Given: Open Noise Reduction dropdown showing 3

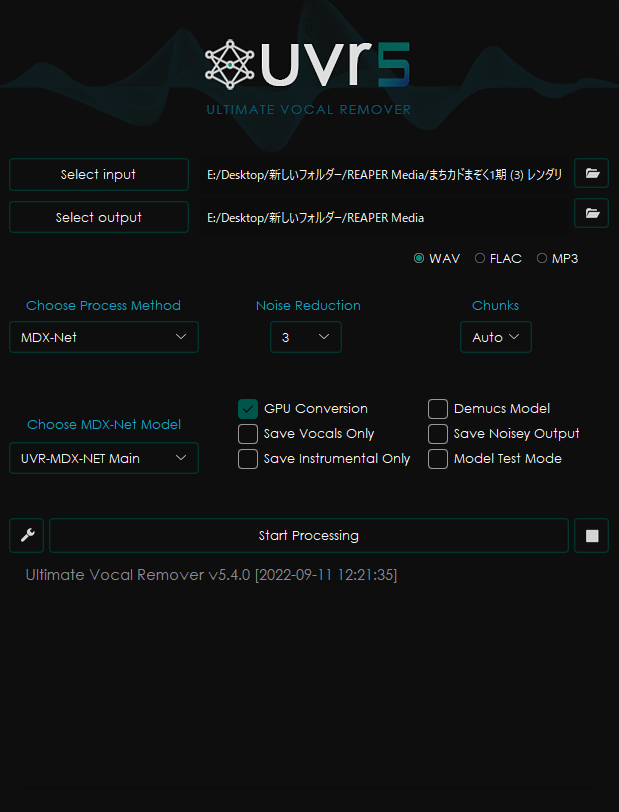Looking at the screenshot, I should pyautogui.click(x=306, y=337).
